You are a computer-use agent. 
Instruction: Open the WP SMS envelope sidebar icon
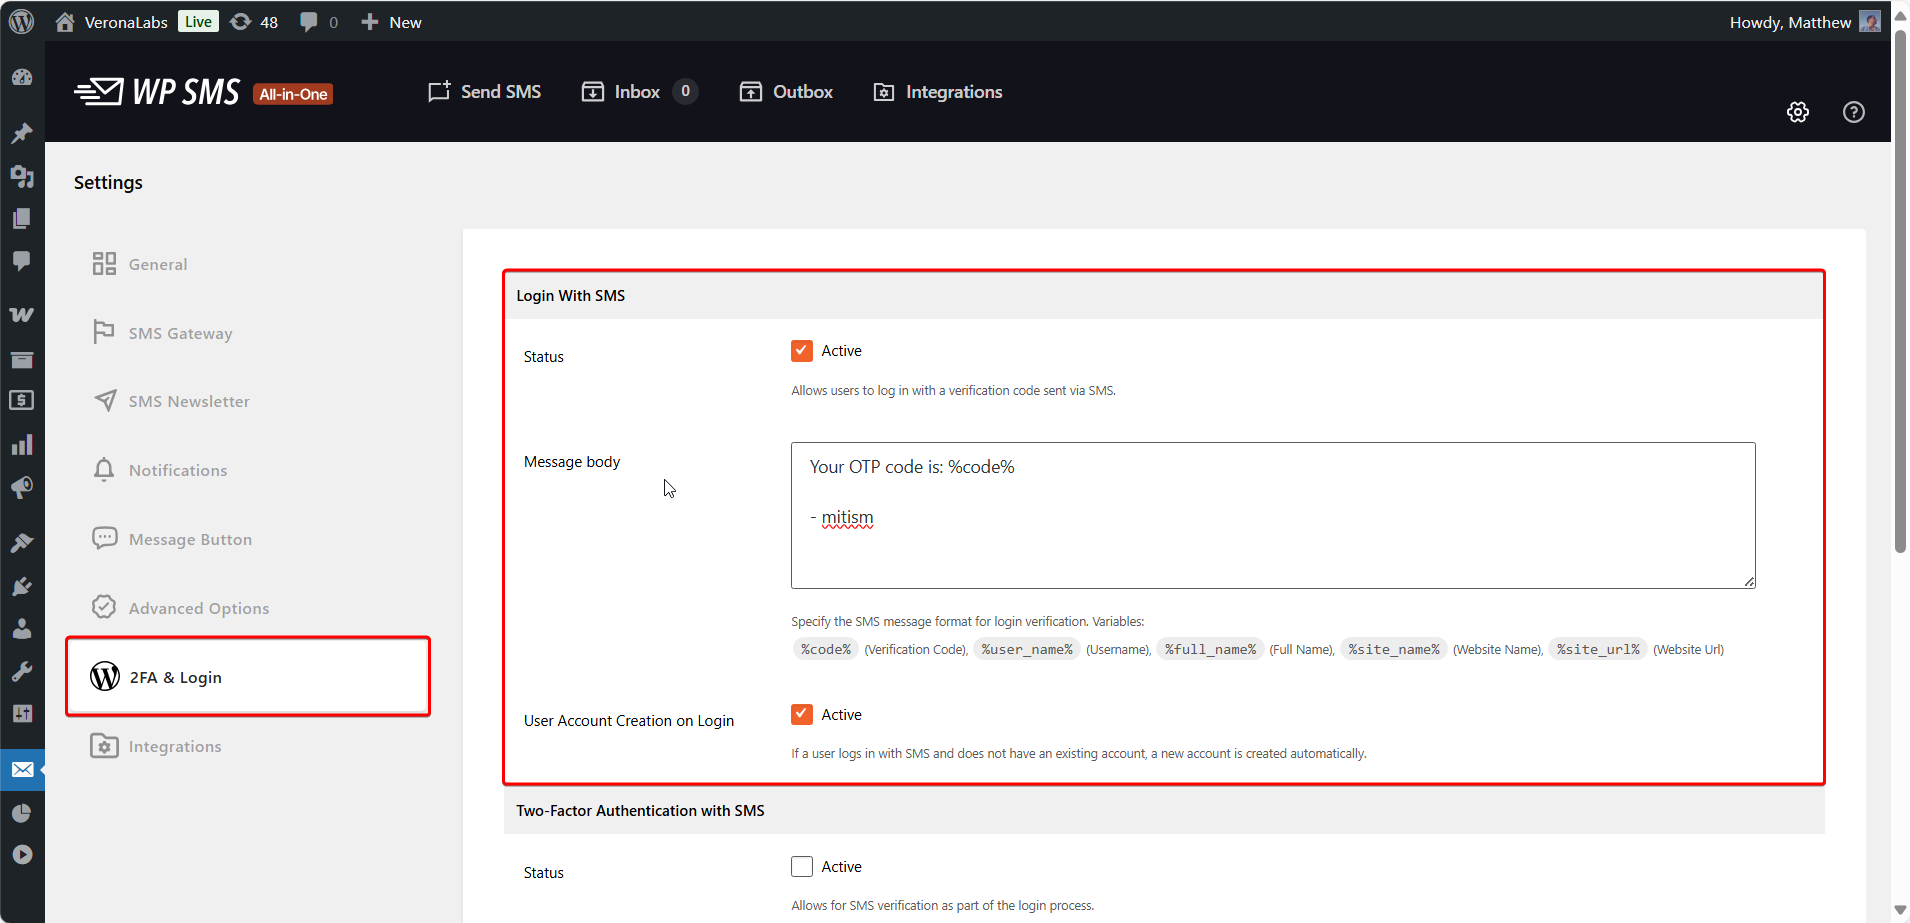click(x=22, y=770)
